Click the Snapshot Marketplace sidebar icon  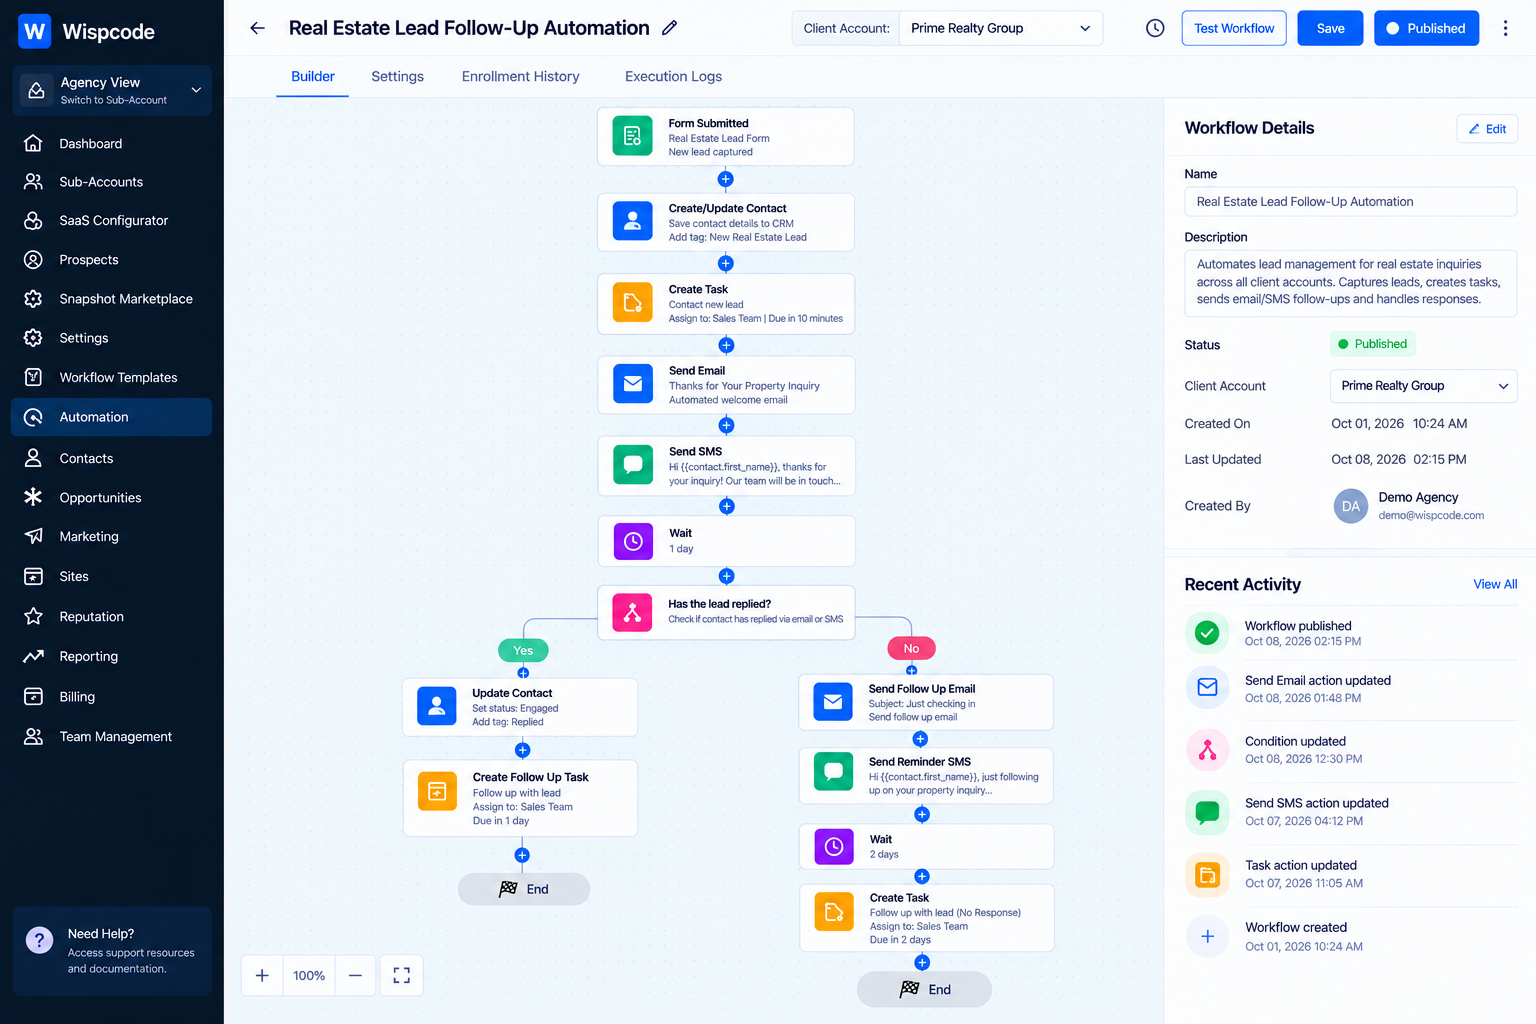point(33,299)
